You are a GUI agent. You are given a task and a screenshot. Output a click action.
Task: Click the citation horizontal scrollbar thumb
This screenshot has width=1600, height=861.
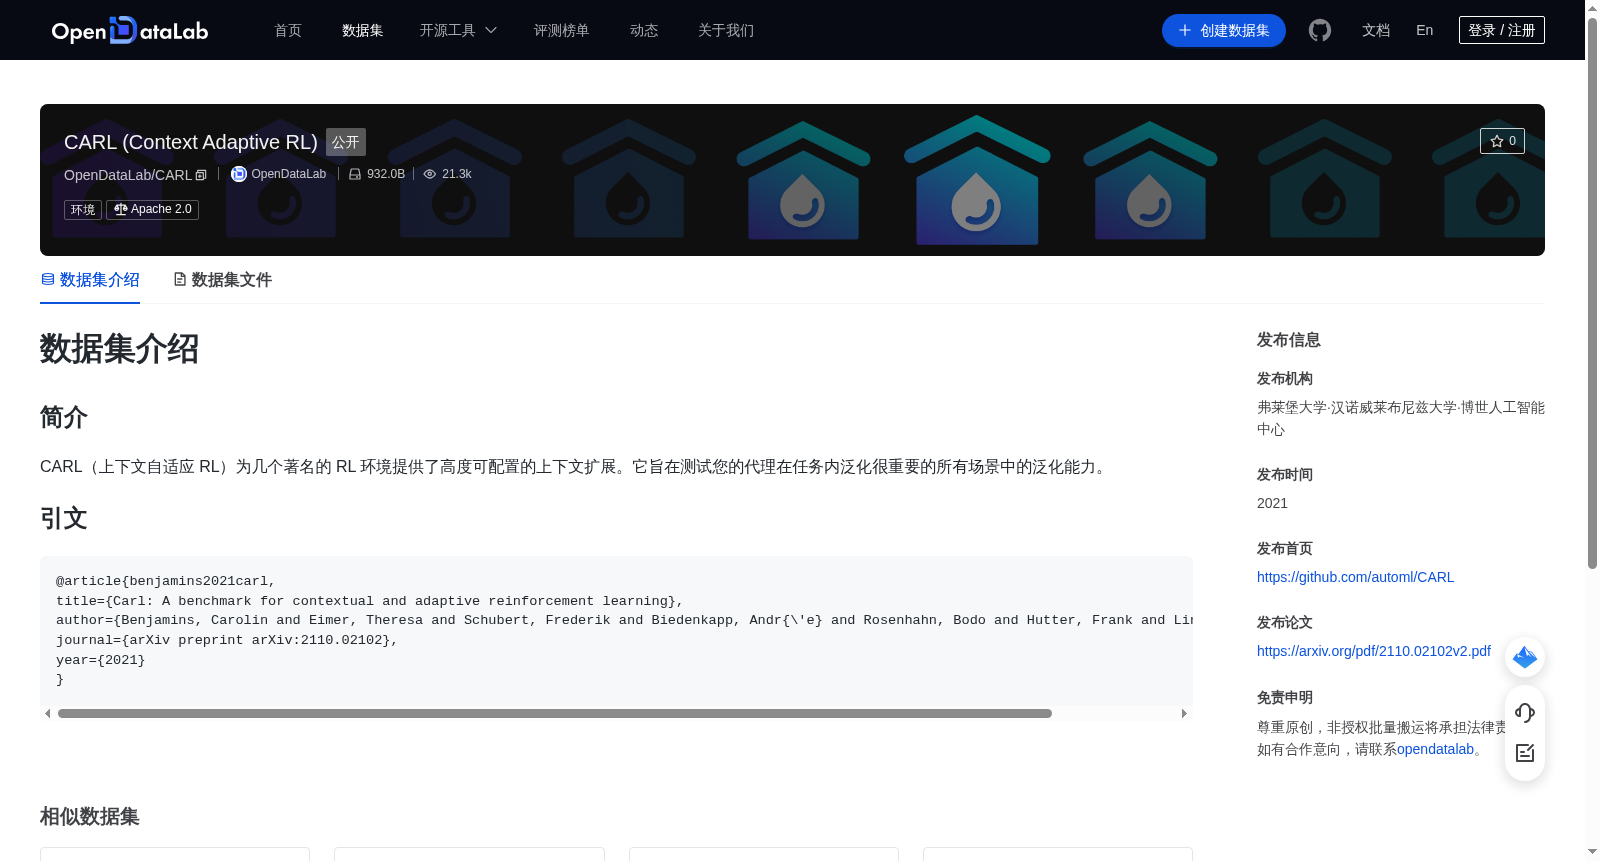pyautogui.click(x=555, y=713)
